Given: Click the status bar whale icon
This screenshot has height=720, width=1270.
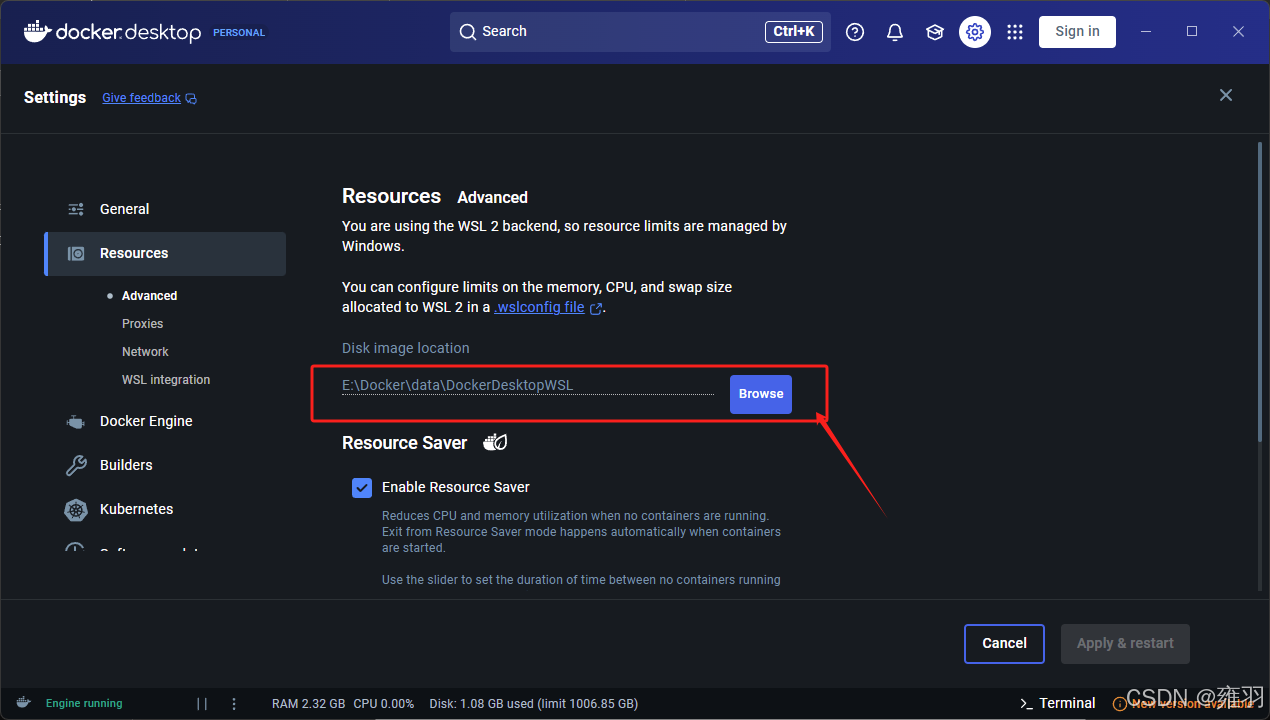Looking at the screenshot, I should tap(23, 703).
